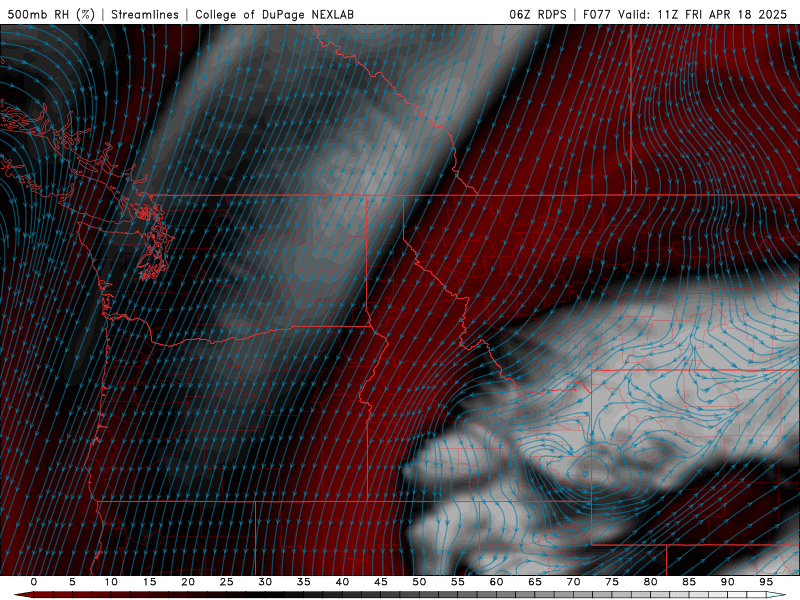Click the colorbar label '90'
Viewport: 800px width, 600px height.
click(728, 582)
